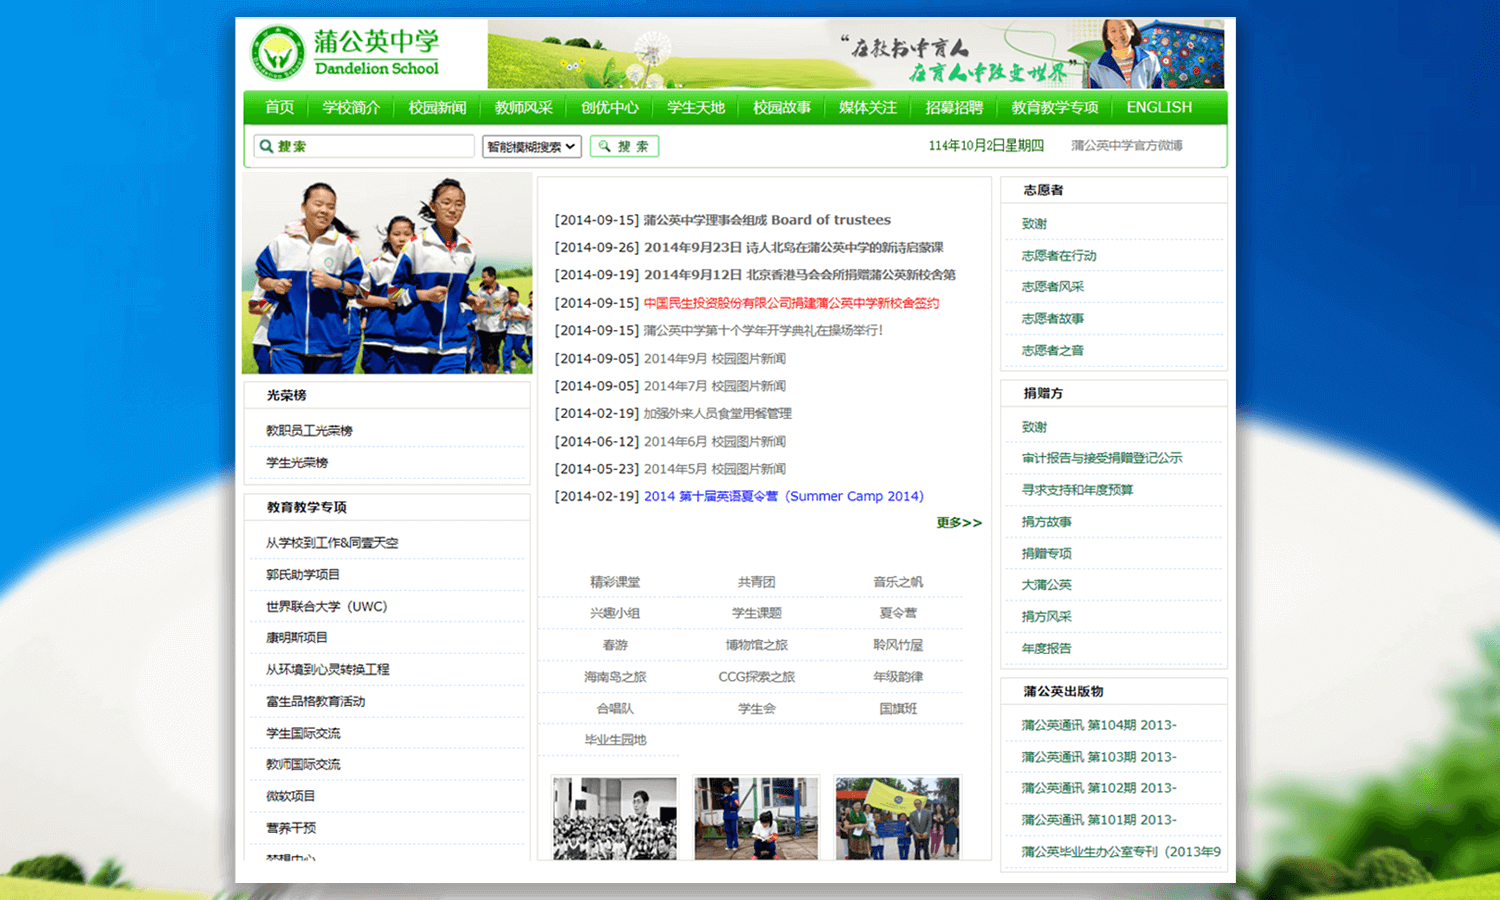Open 审计报告与接受捐赠登记公示 link
1500x900 pixels.
(1102, 458)
